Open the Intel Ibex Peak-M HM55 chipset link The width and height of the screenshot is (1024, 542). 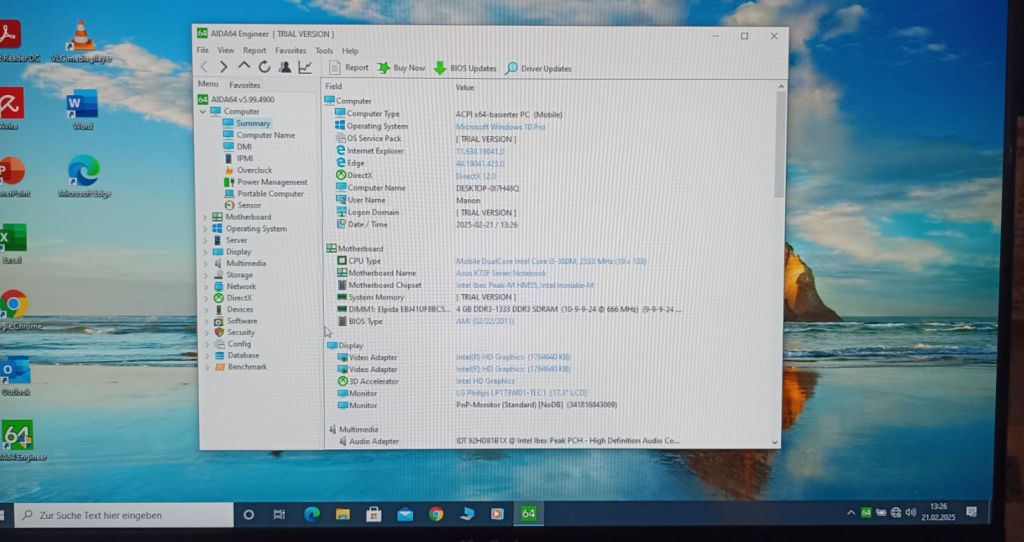click(x=525, y=285)
